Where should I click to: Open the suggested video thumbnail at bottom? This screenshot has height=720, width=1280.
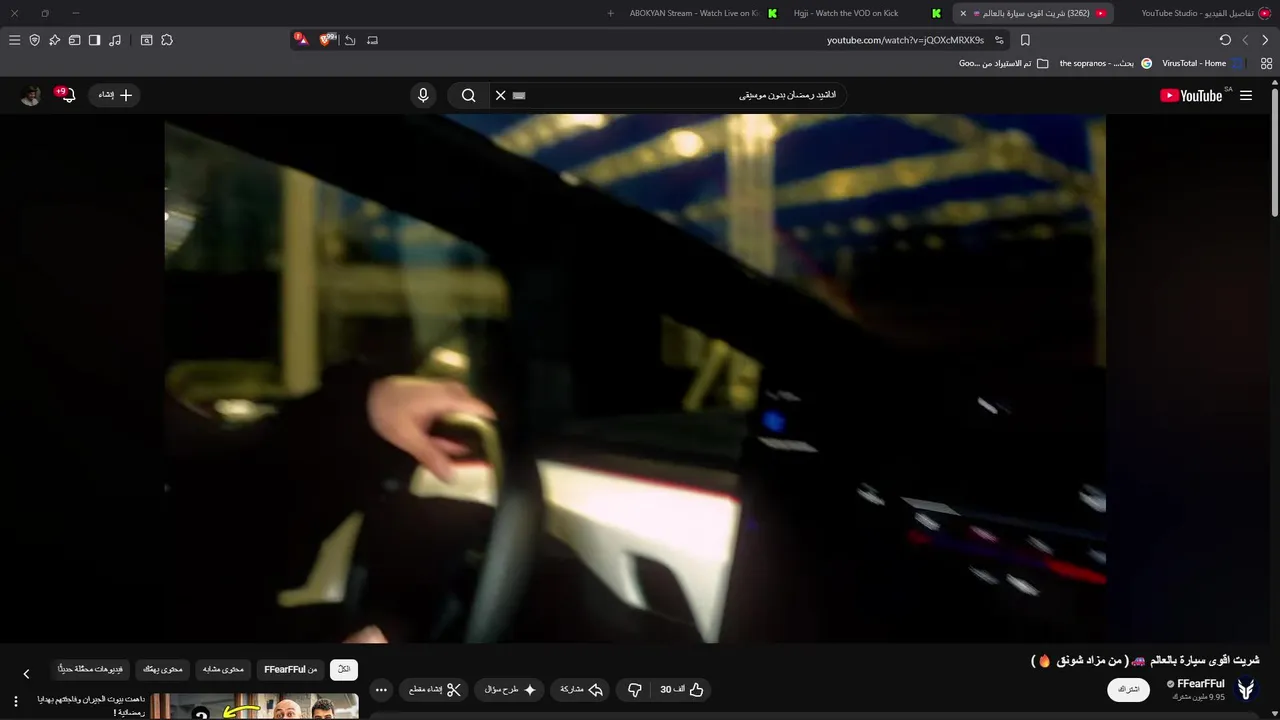(x=255, y=706)
